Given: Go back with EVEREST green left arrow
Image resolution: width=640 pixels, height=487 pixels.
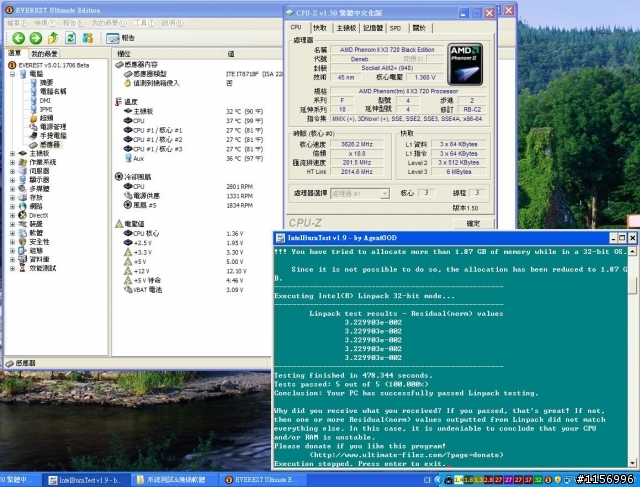Looking at the screenshot, I should 18,38.
